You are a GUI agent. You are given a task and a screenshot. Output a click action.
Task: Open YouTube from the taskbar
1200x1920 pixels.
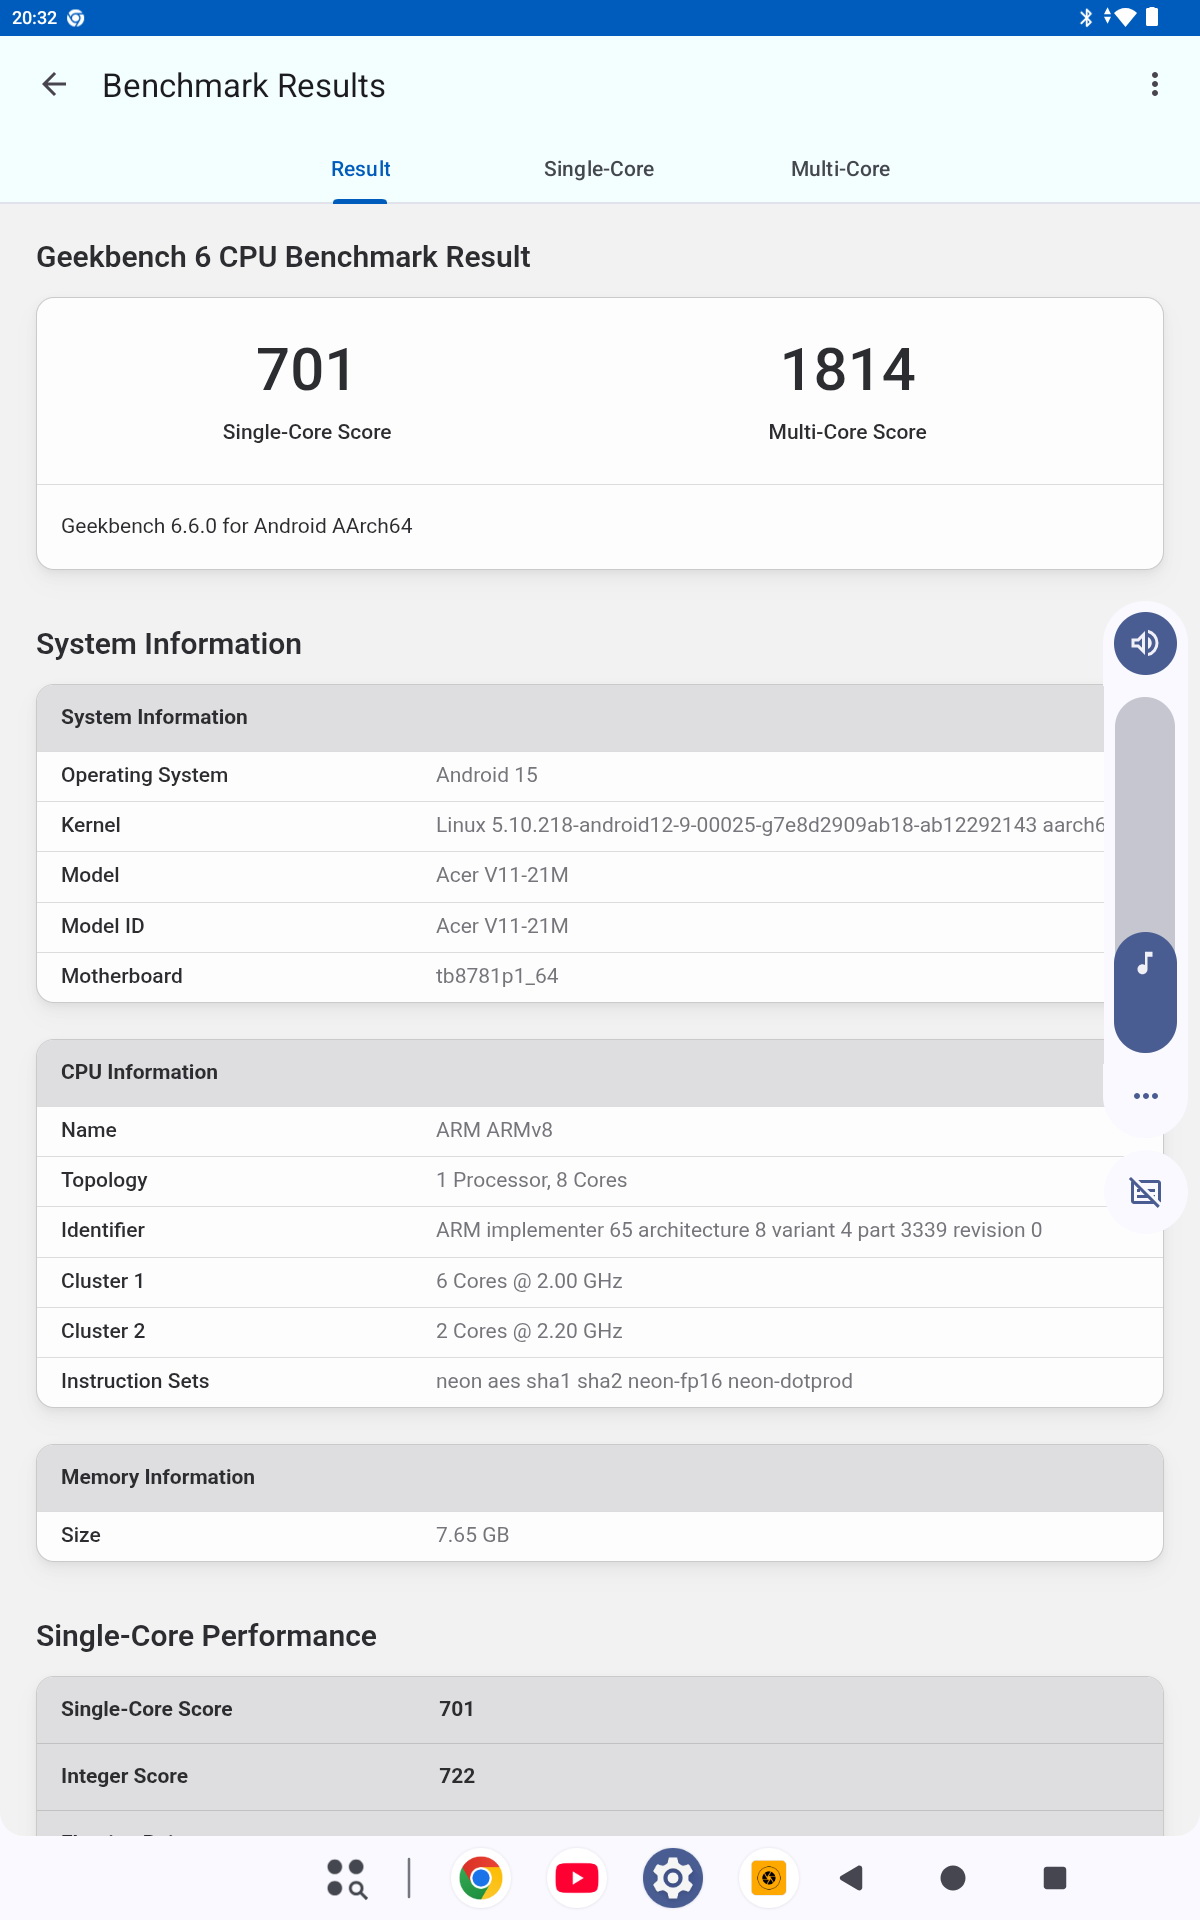tap(577, 1878)
